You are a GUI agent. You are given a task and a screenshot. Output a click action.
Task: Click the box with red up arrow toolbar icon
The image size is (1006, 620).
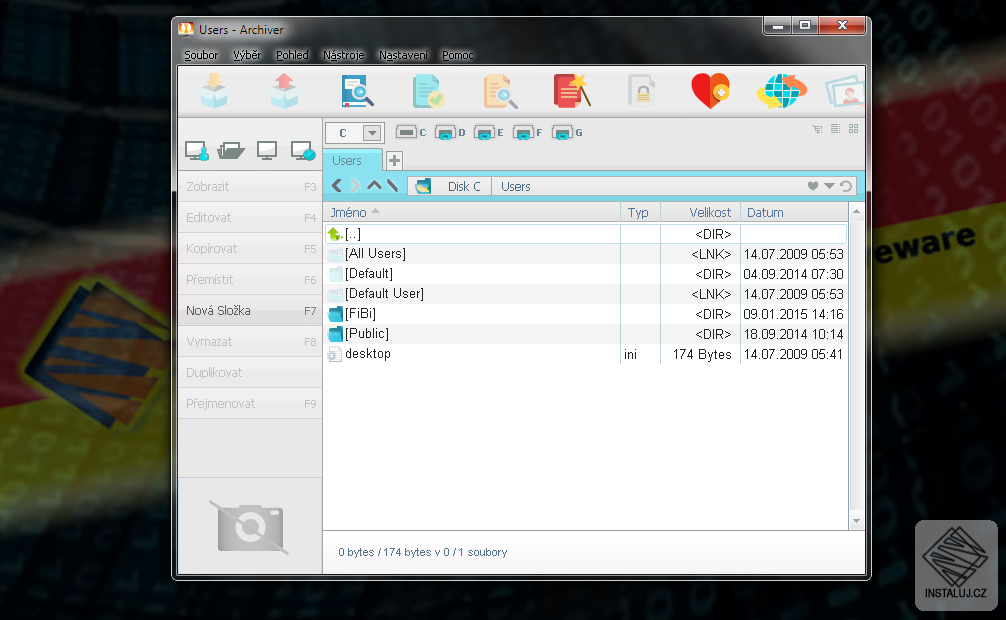click(284, 90)
